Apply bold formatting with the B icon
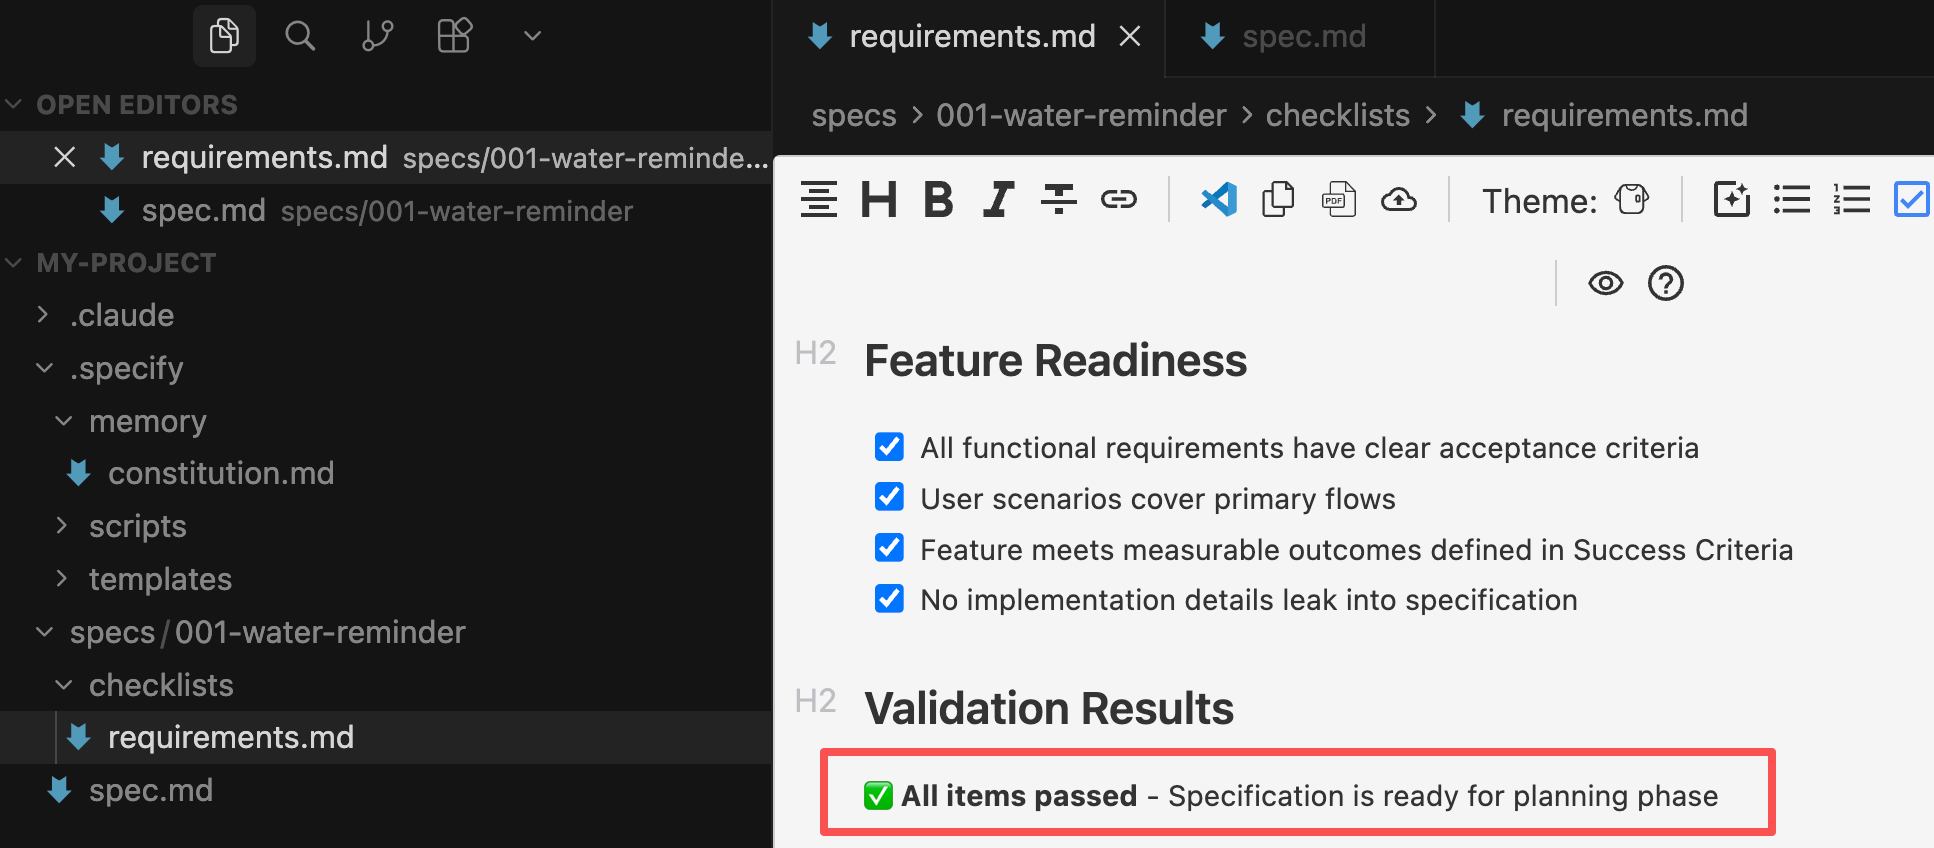The image size is (1934, 848). [938, 200]
